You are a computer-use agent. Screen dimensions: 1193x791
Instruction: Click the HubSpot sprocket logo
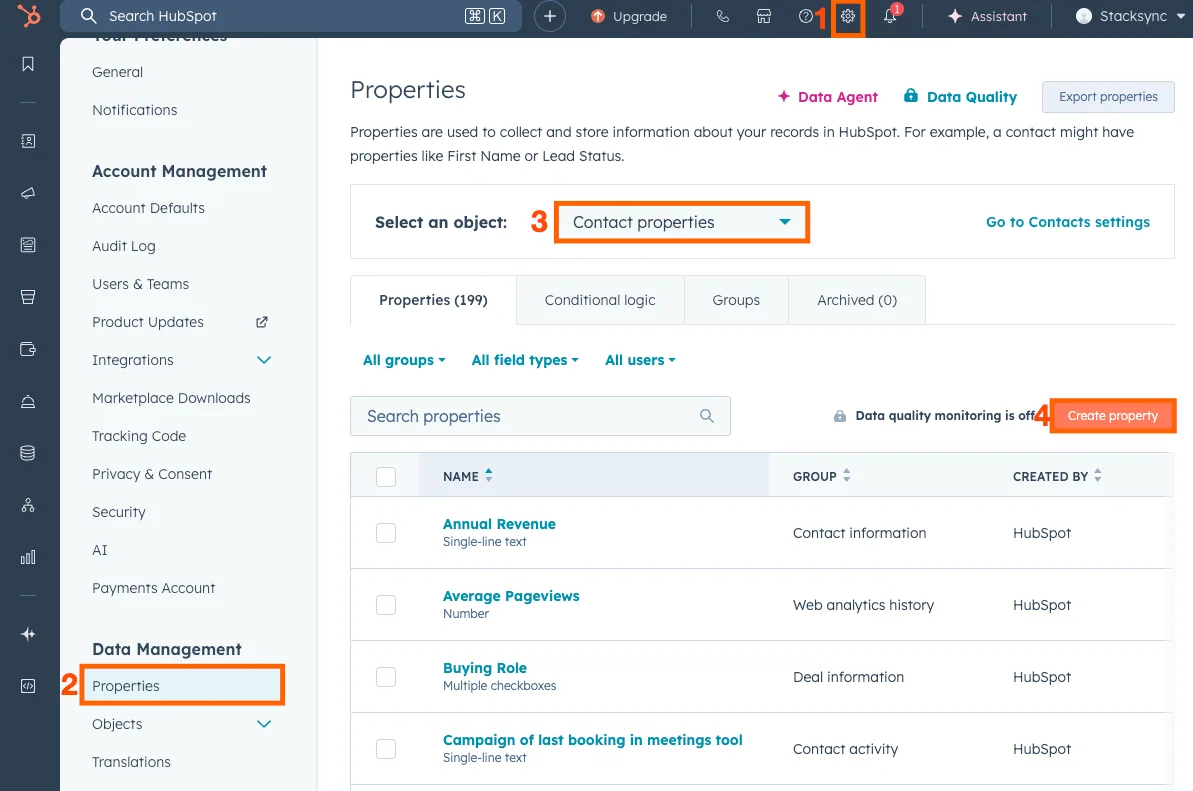(29, 15)
